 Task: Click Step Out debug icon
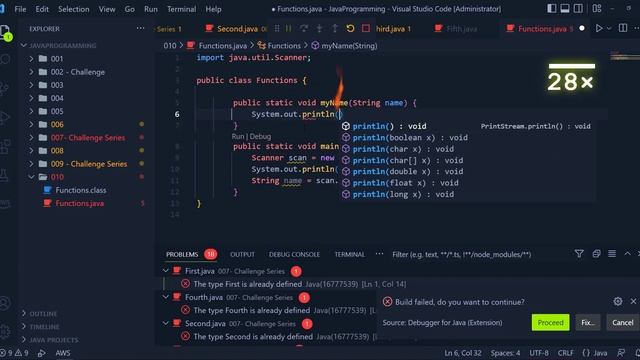(335, 28)
